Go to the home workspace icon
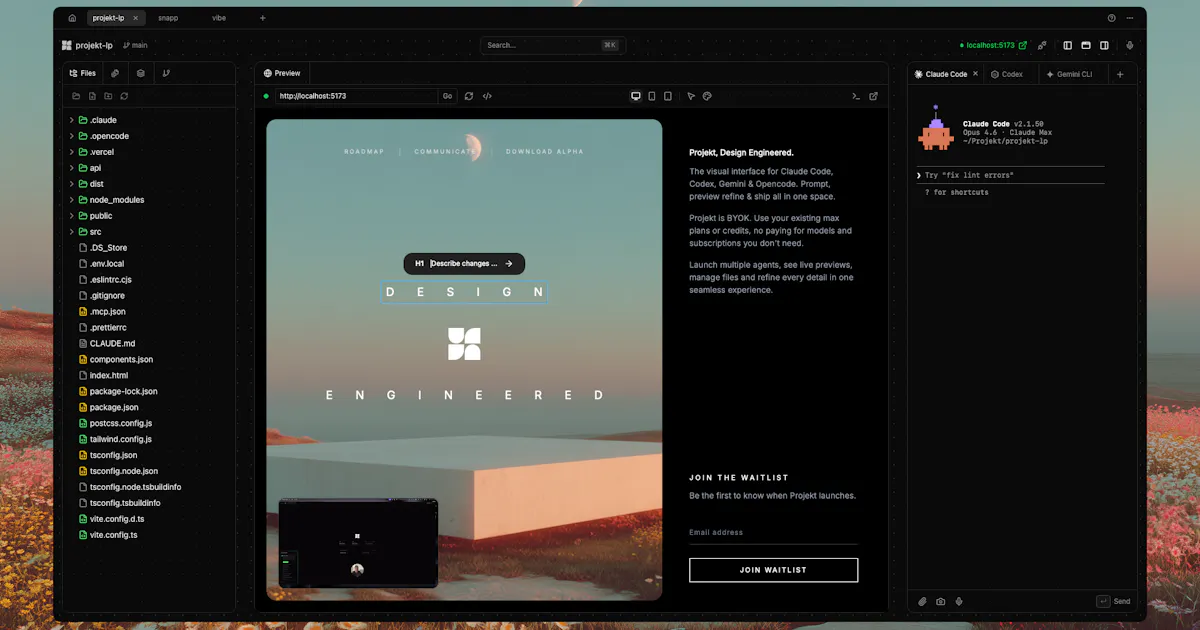This screenshot has height=630, width=1200. (72, 18)
